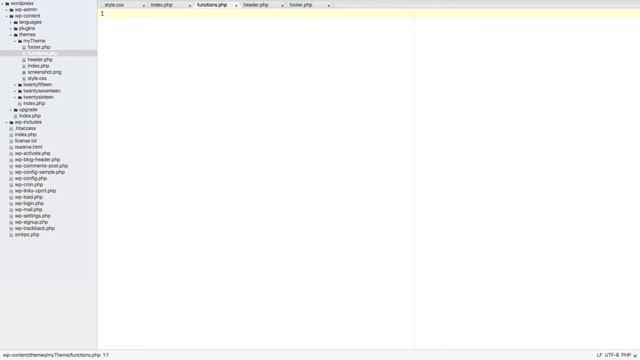Screen dimensions: 640x360
Task: Click the file icon next to wp-activate.php
Action: pyautogui.click(x=11, y=153)
